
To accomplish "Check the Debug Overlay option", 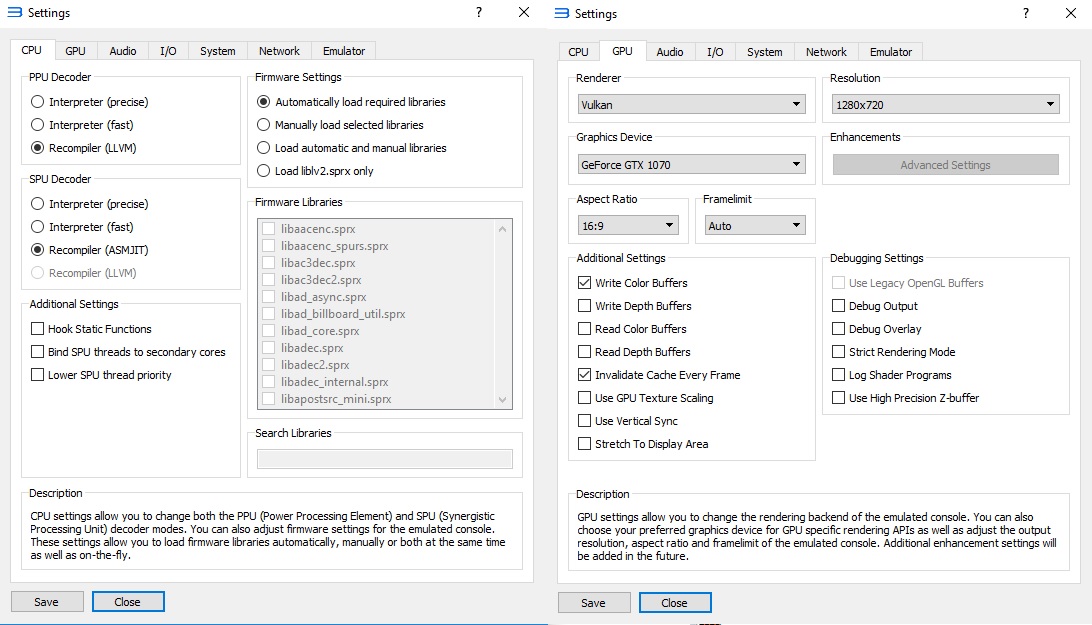I will coord(839,329).
